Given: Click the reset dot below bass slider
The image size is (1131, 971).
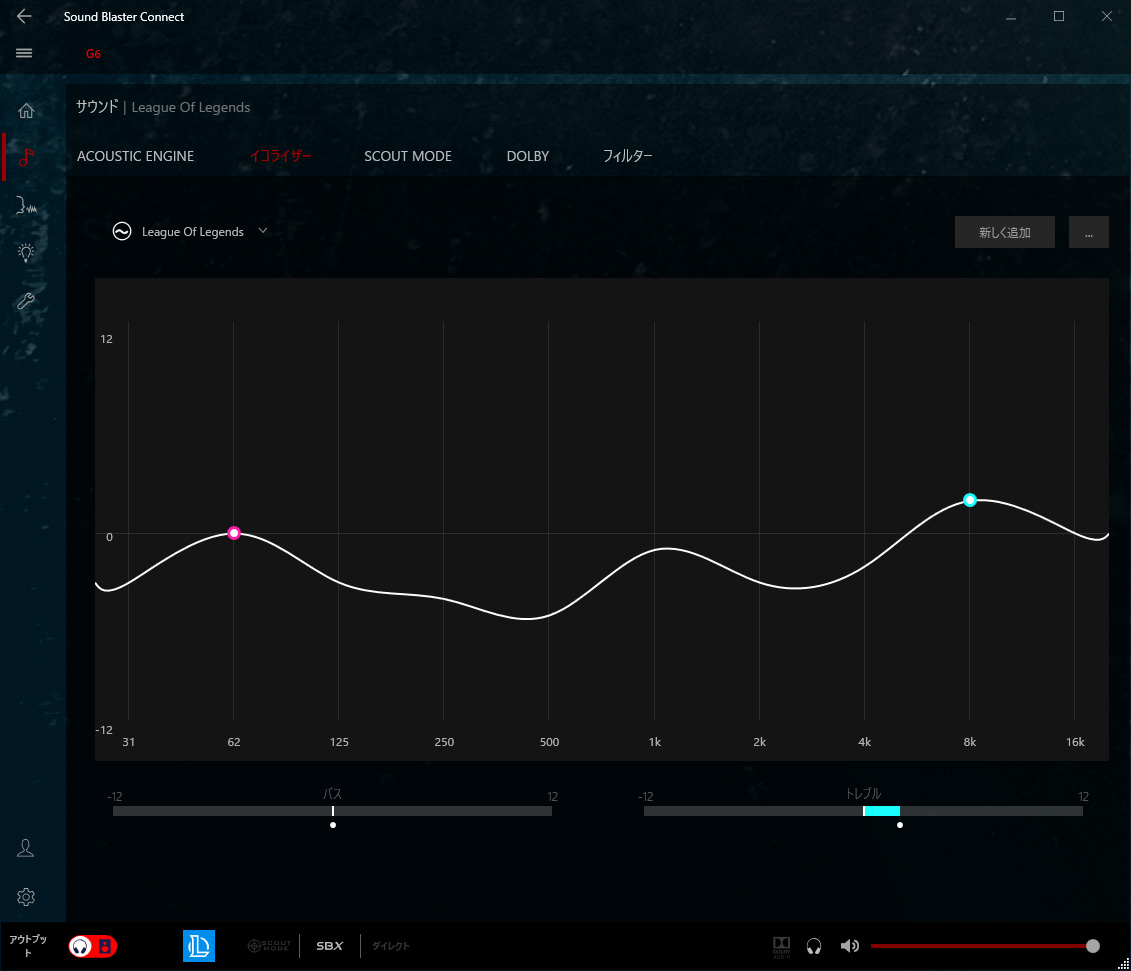Looking at the screenshot, I should pyautogui.click(x=333, y=825).
